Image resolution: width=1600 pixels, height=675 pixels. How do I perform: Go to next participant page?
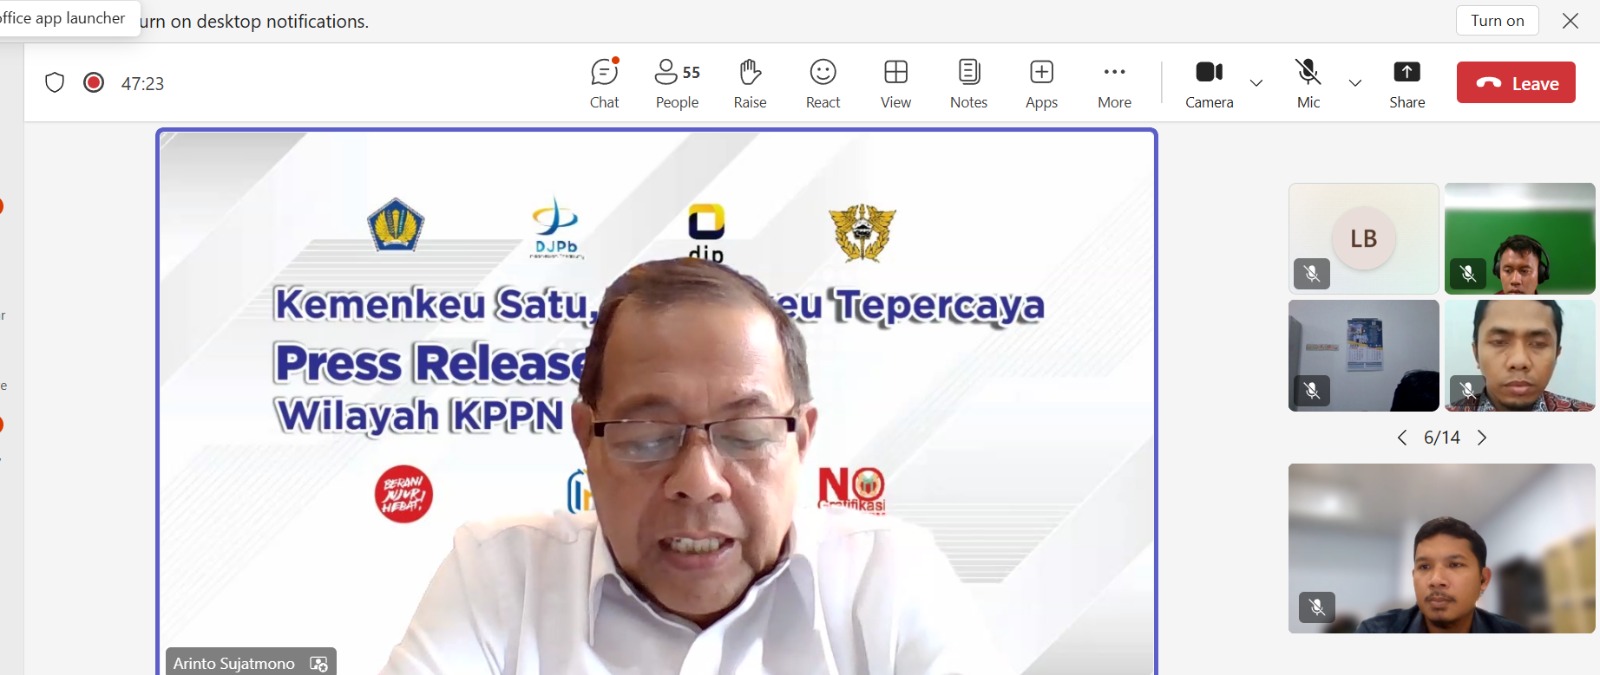[1482, 438]
